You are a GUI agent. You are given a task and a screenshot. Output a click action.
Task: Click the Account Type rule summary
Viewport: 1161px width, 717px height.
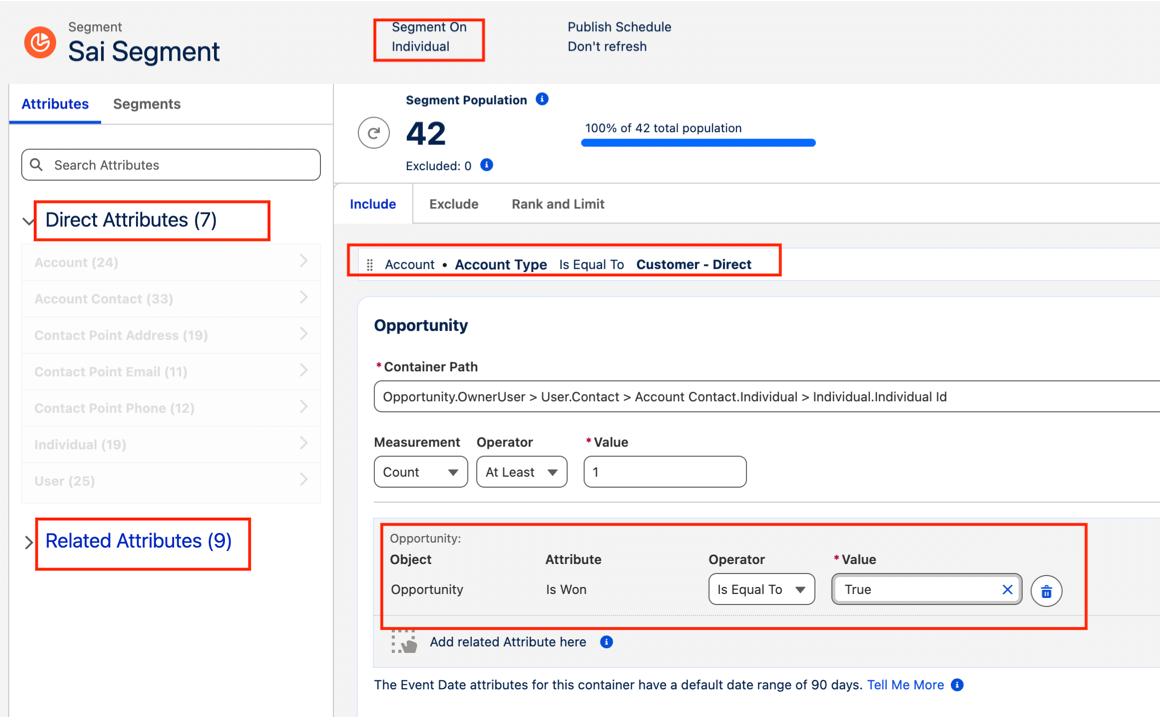(568, 264)
